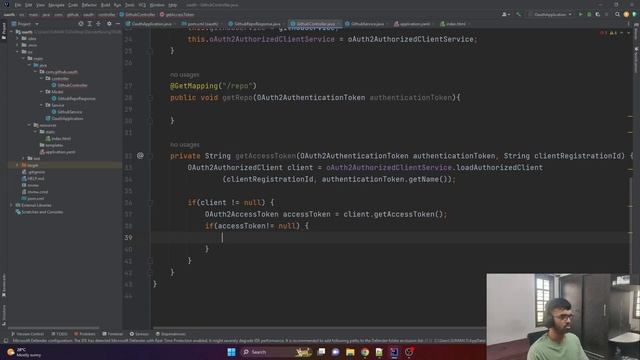Click Expand All icon in Project panel
Image resolution: width=640 pixels, height=360 pixels.
click(x=90, y=24)
